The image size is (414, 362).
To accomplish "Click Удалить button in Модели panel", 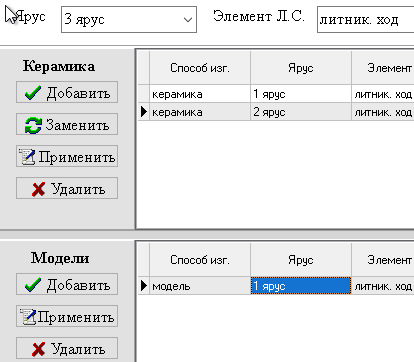I will click(x=67, y=348).
